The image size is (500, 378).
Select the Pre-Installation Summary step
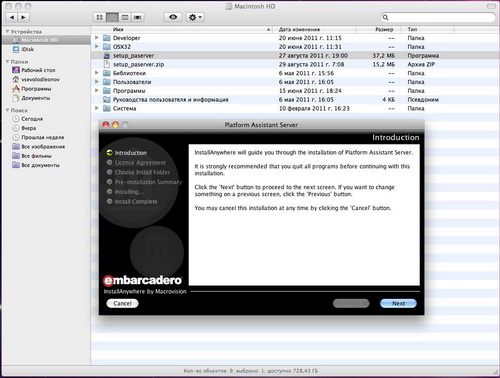pos(144,182)
